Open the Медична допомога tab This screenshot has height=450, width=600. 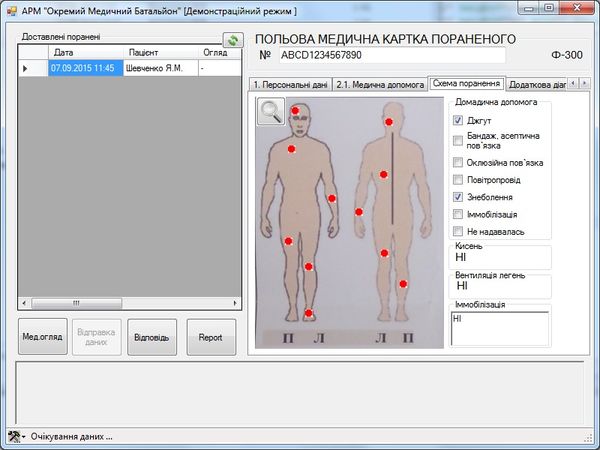[378, 84]
